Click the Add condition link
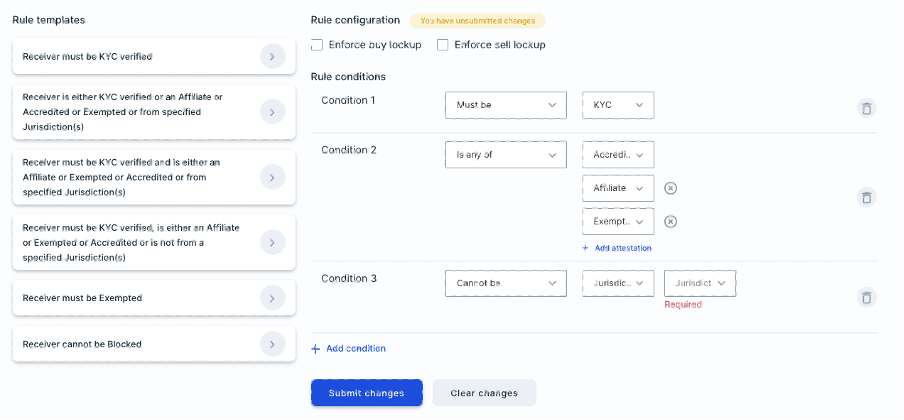 [x=349, y=348]
